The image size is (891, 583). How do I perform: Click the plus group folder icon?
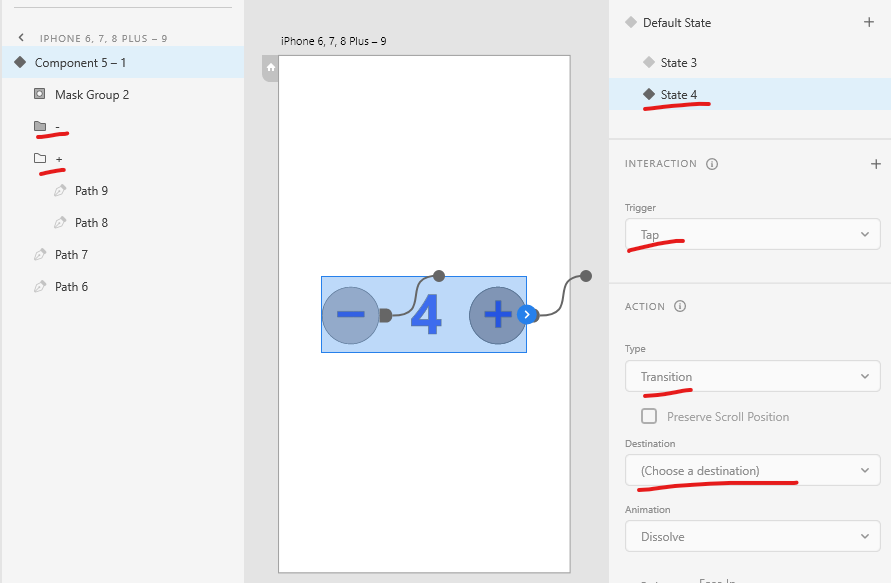40,158
